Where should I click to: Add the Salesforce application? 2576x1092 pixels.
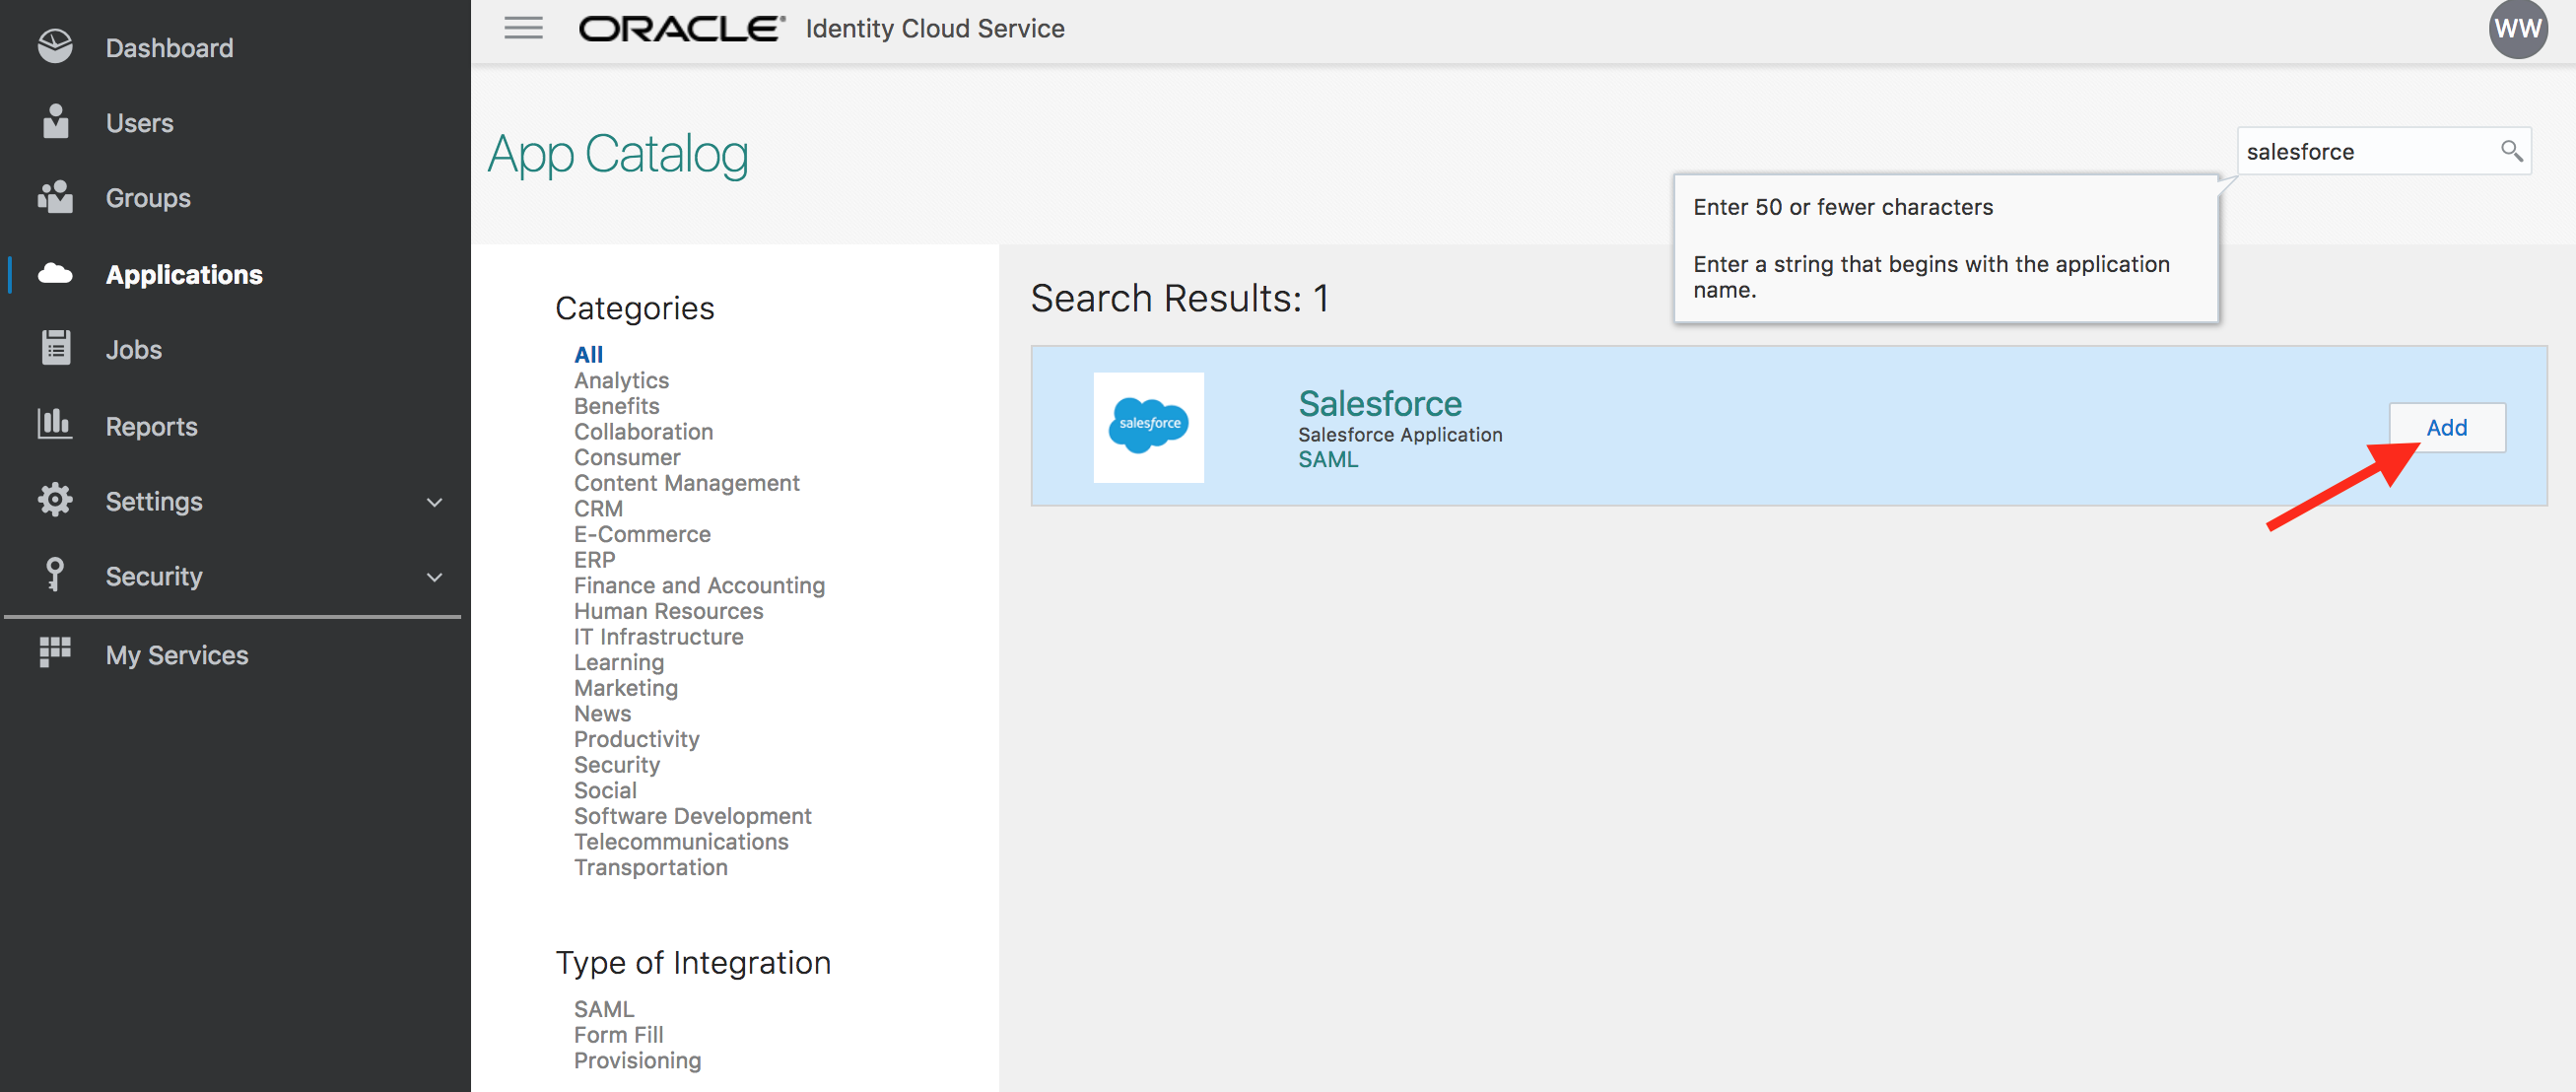click(x=2446, y=427)
